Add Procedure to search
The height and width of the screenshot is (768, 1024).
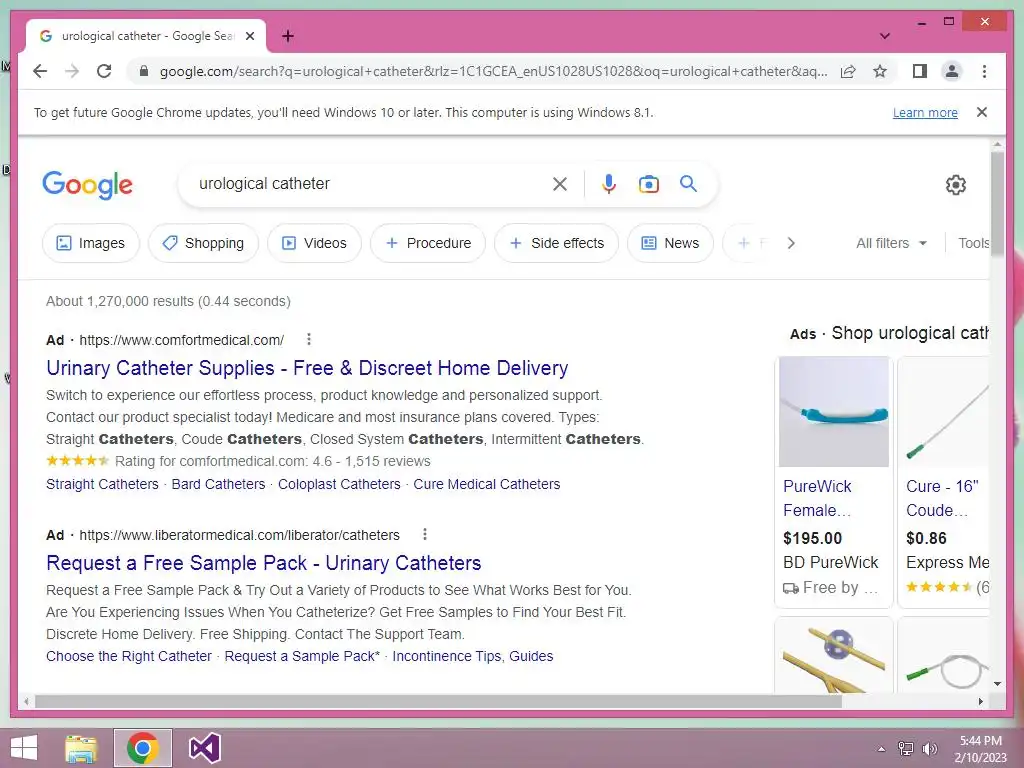pos(428,243)
